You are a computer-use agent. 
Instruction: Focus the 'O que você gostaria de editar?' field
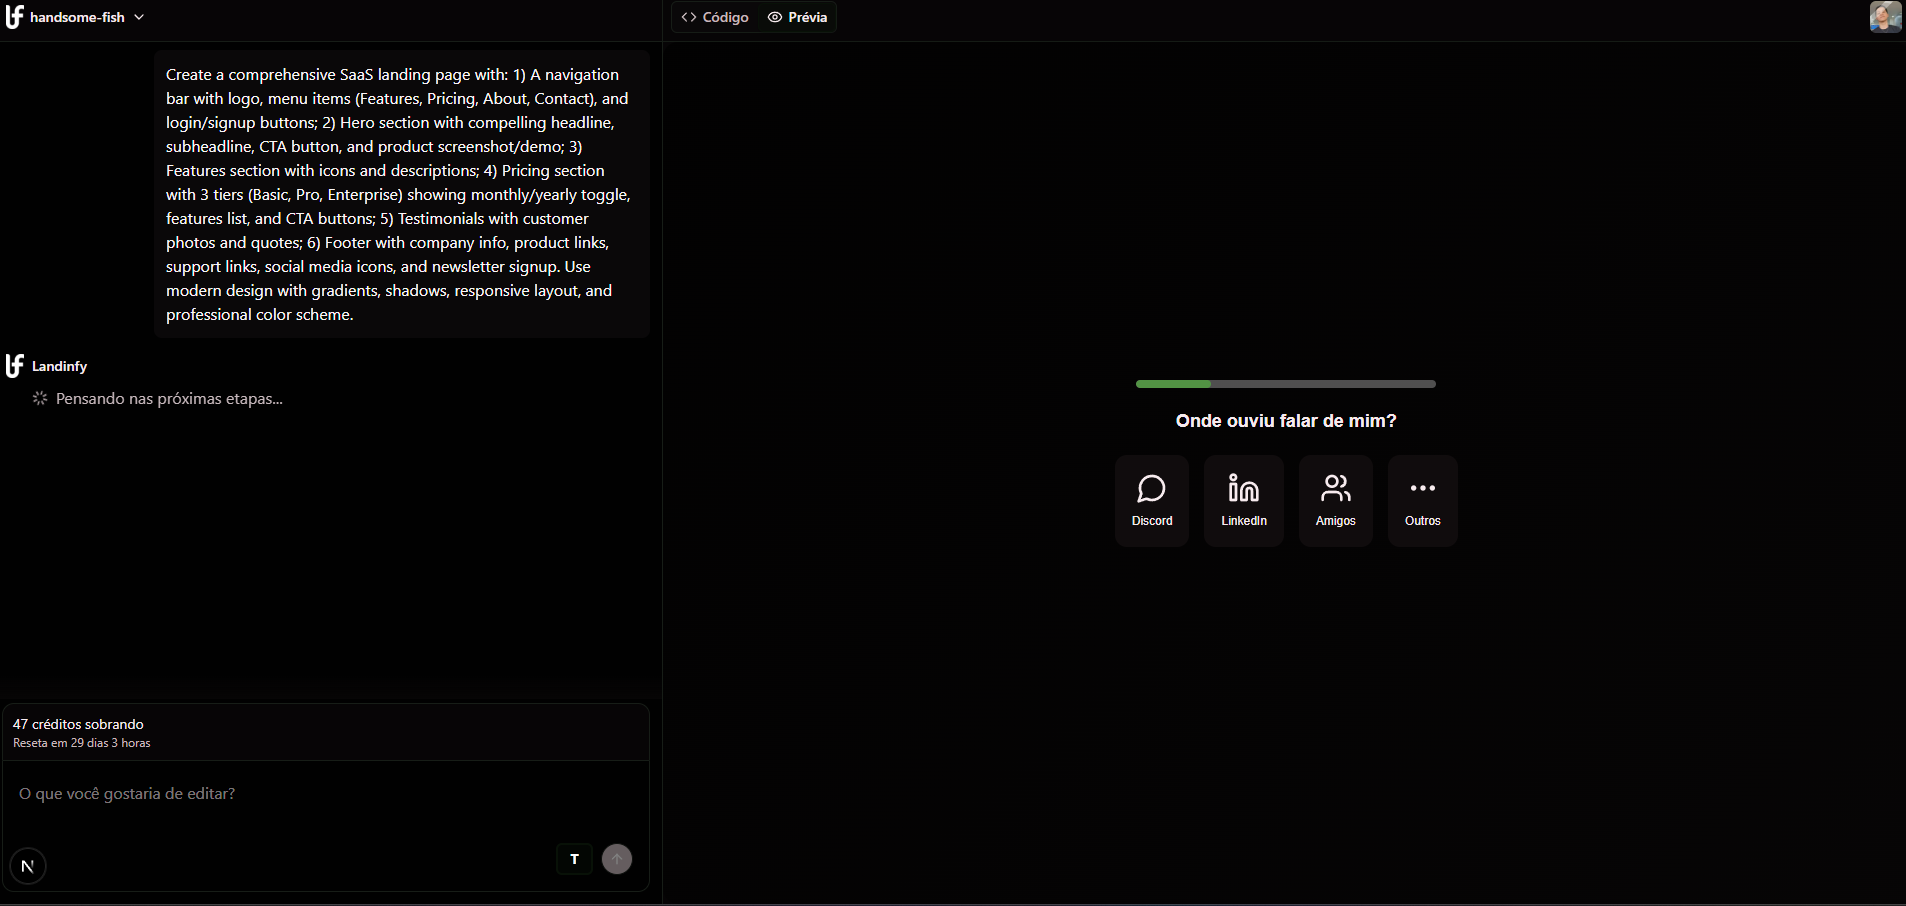point(325,794)
